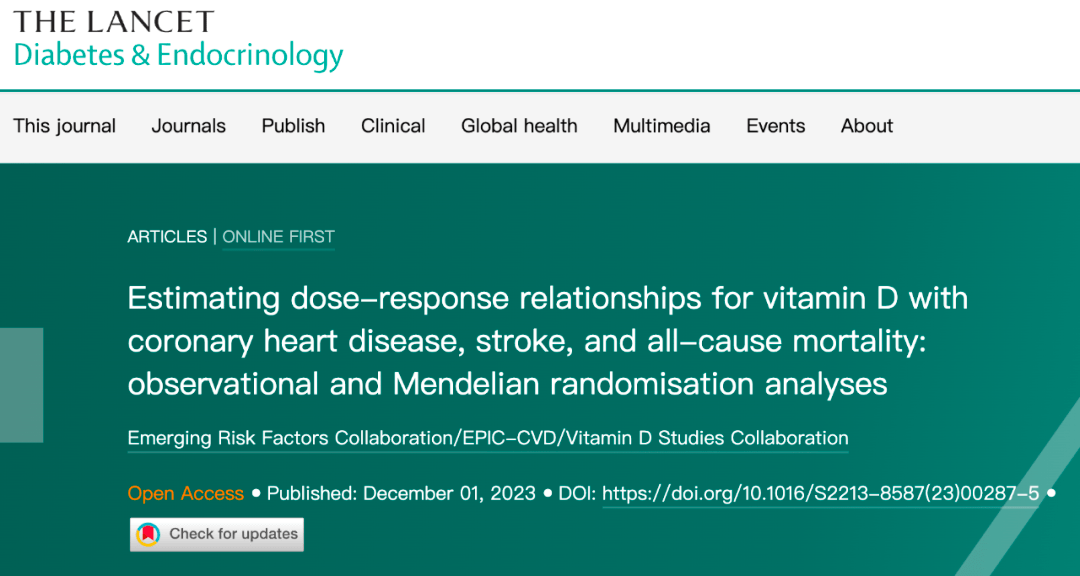
Task: Click the vitamin D article title heading
Action: click(547, 340)
